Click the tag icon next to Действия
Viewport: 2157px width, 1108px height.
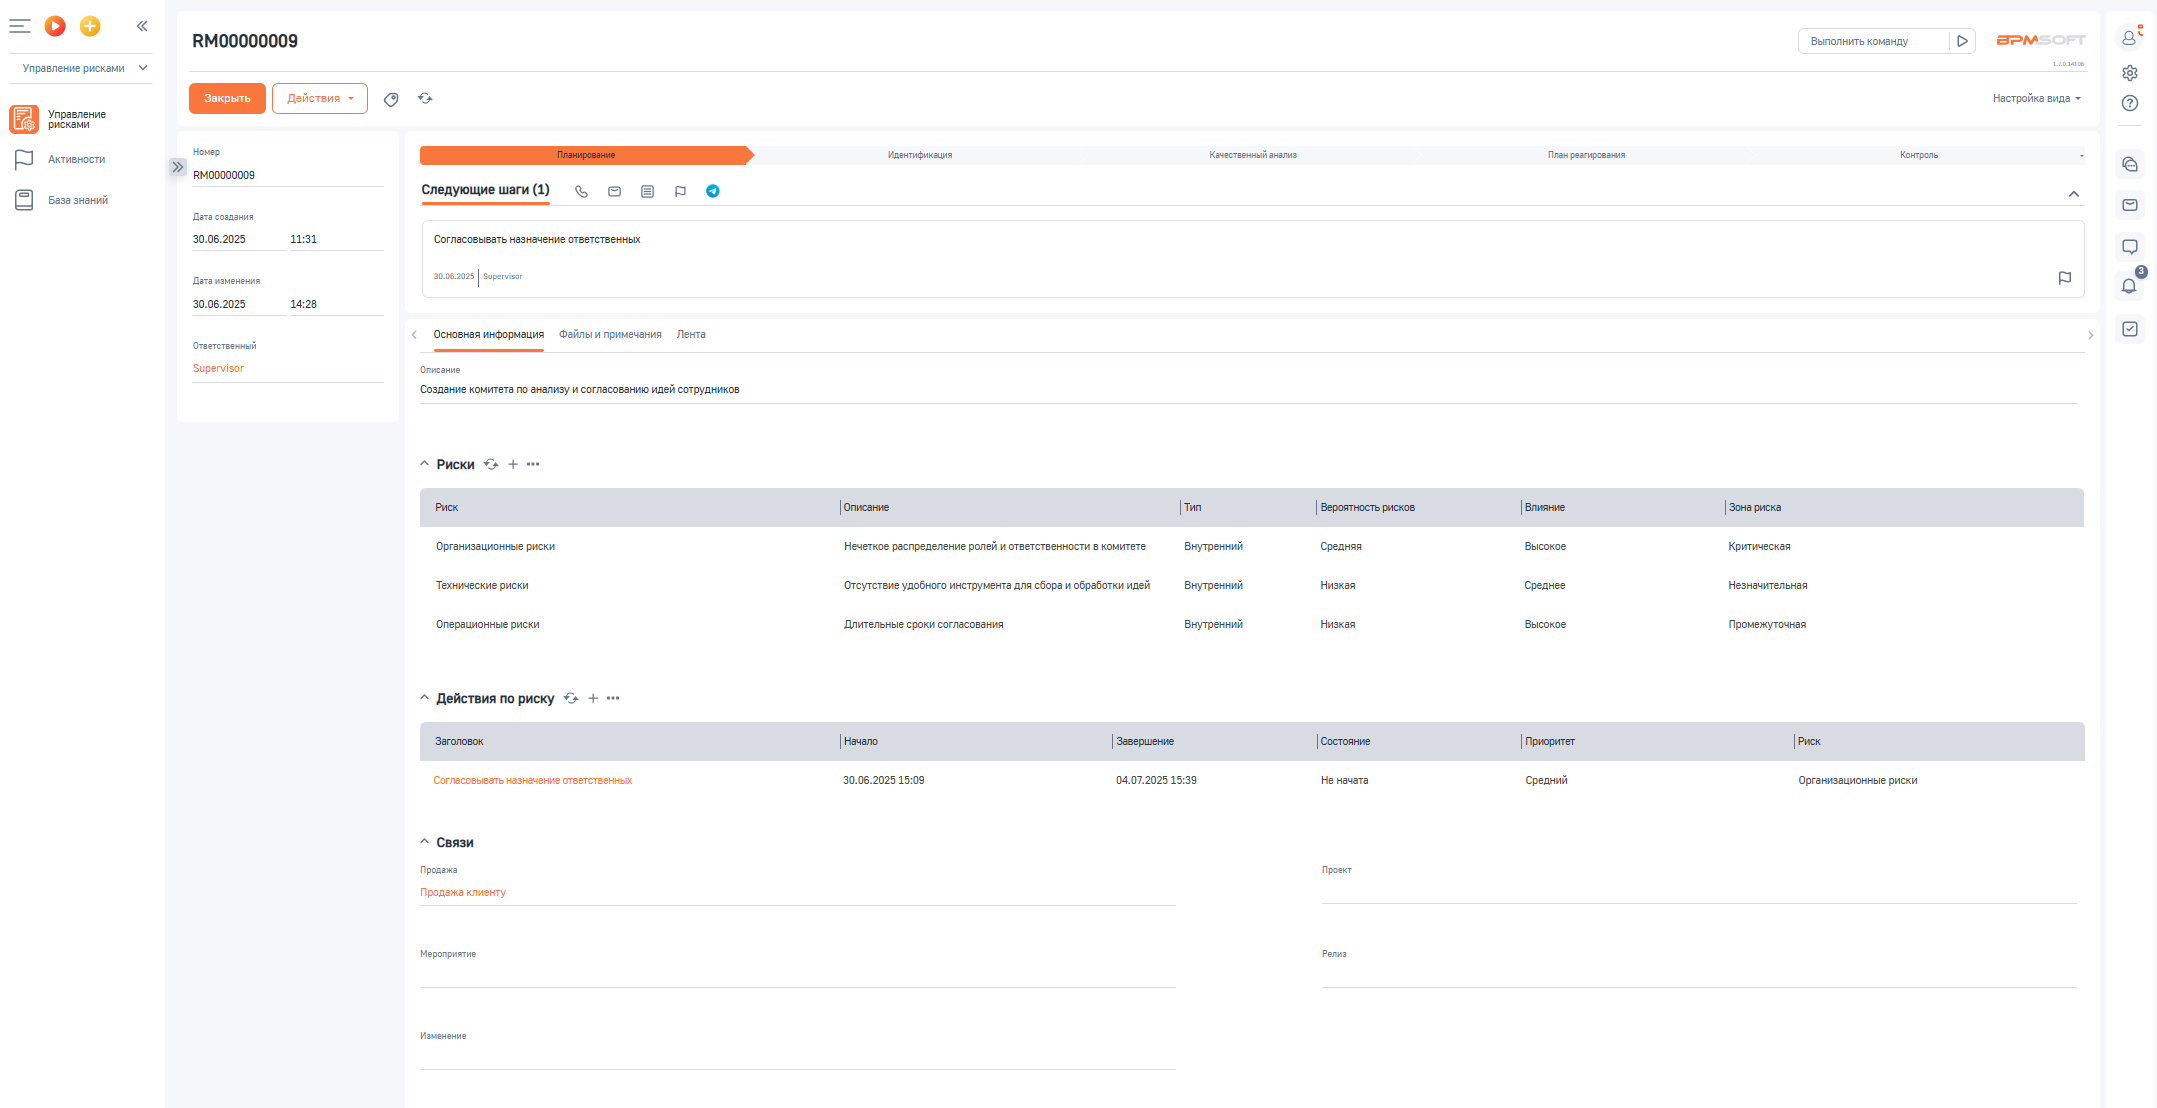(391, 99)
